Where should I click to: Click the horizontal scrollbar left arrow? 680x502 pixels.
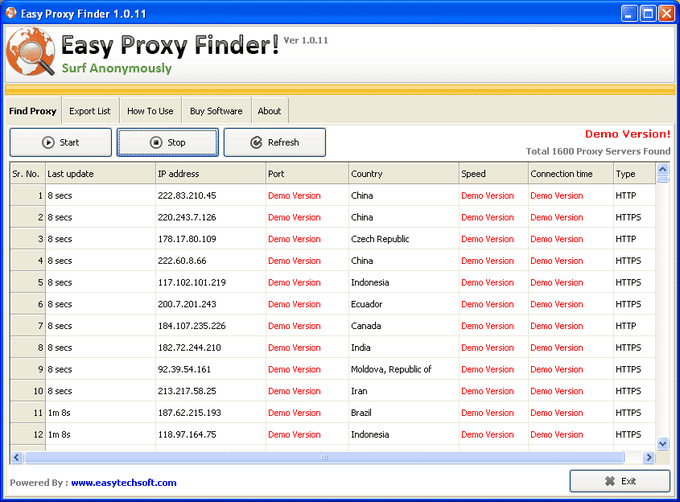click(x=17, y=457)
